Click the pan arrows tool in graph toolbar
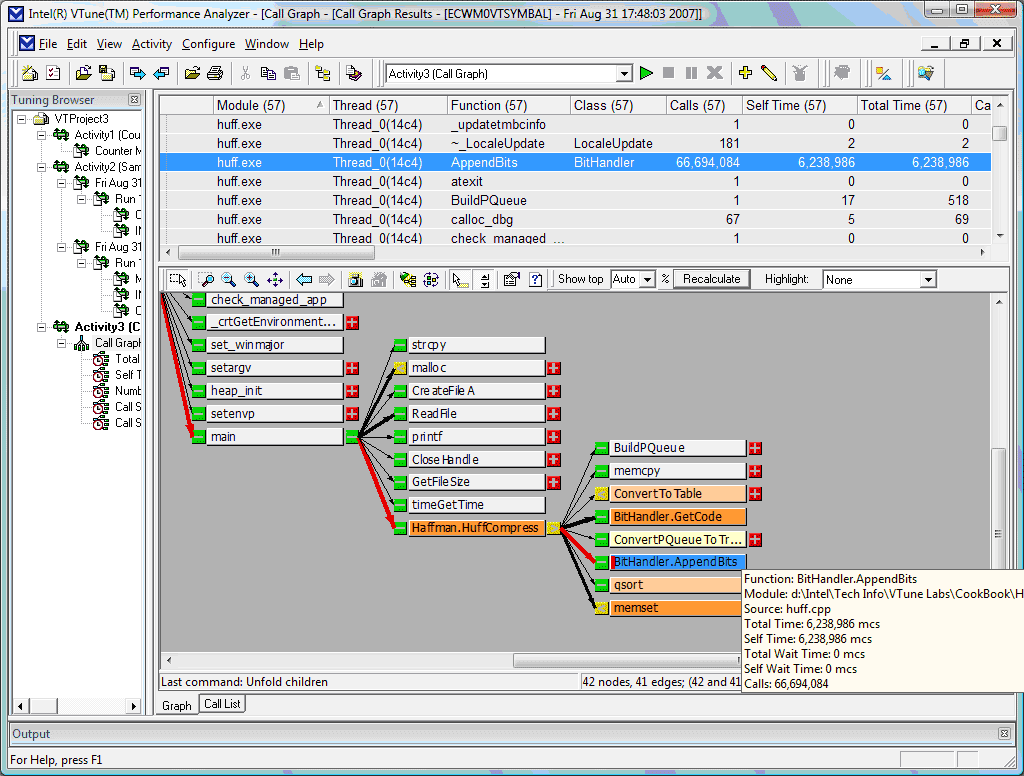Screen dimensions: 1024x776 (x=275, y=280)
